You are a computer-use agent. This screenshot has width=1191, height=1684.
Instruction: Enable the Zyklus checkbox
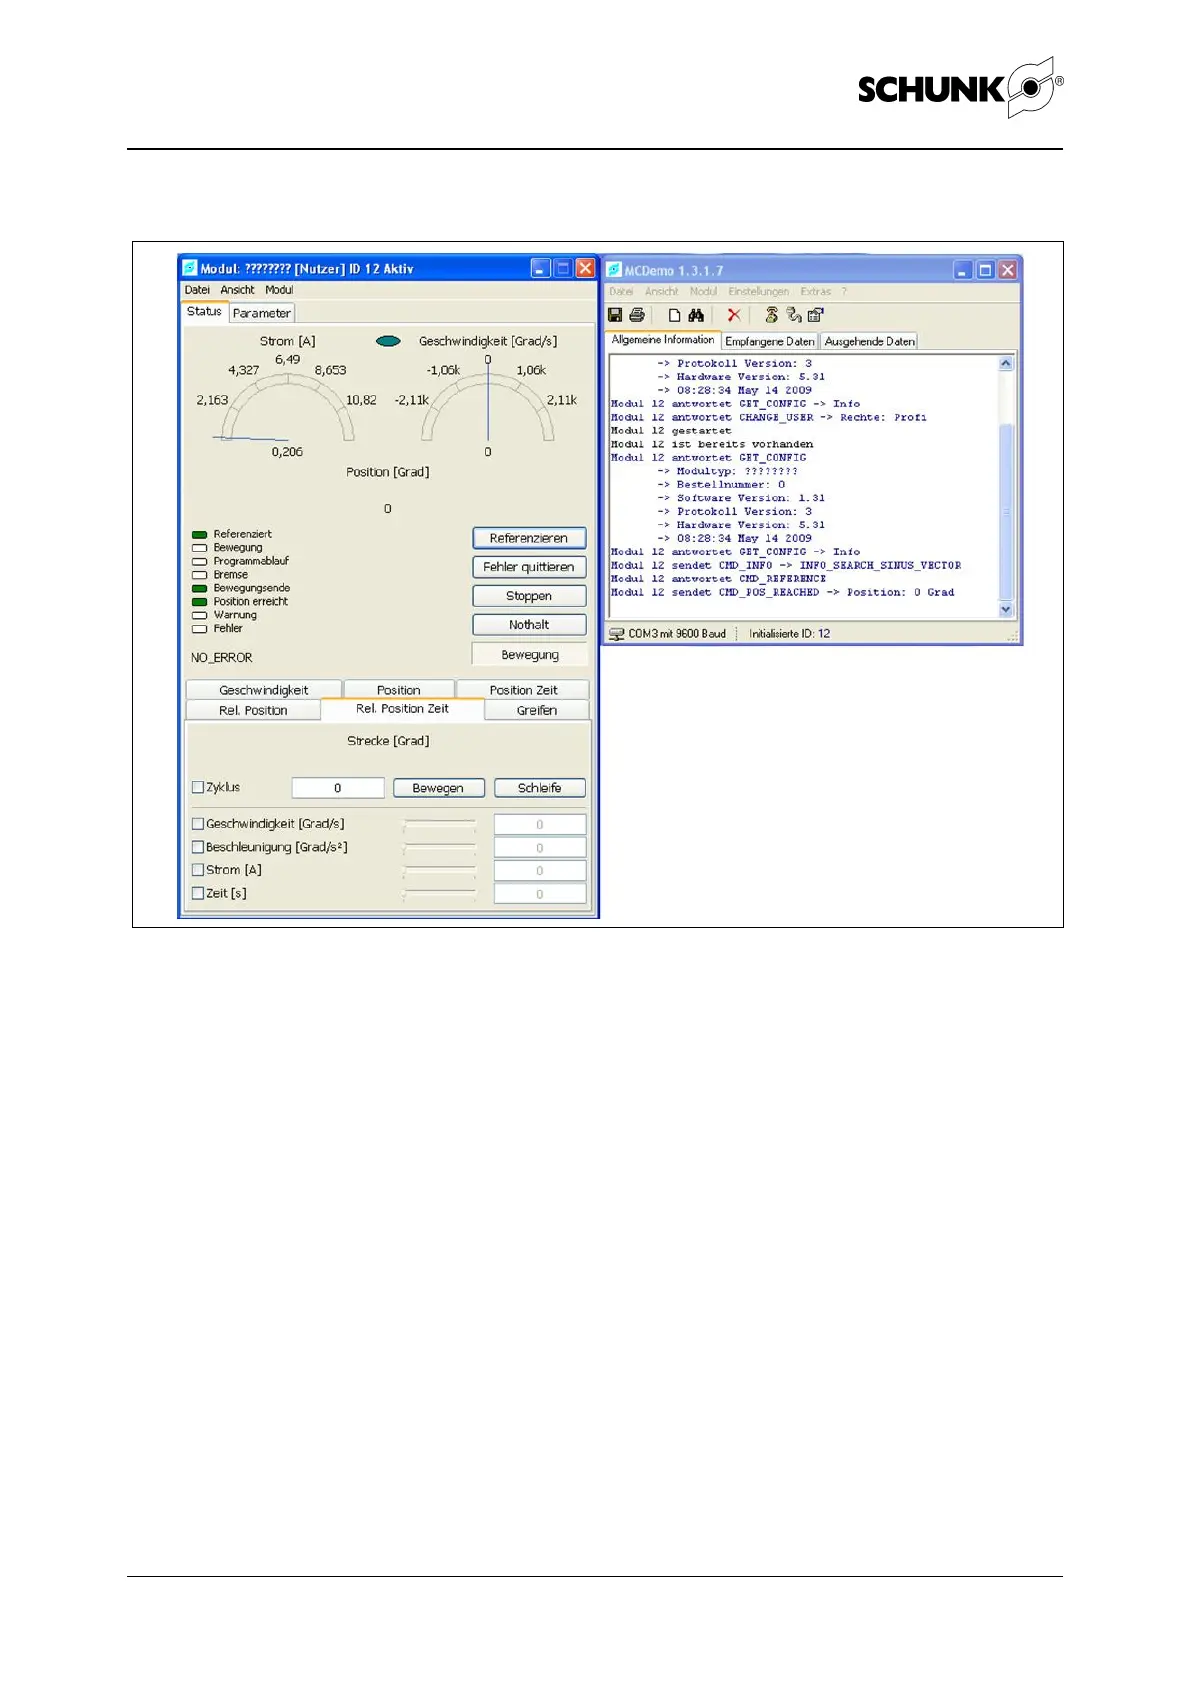pyautogui.click(x=198, y=788)
